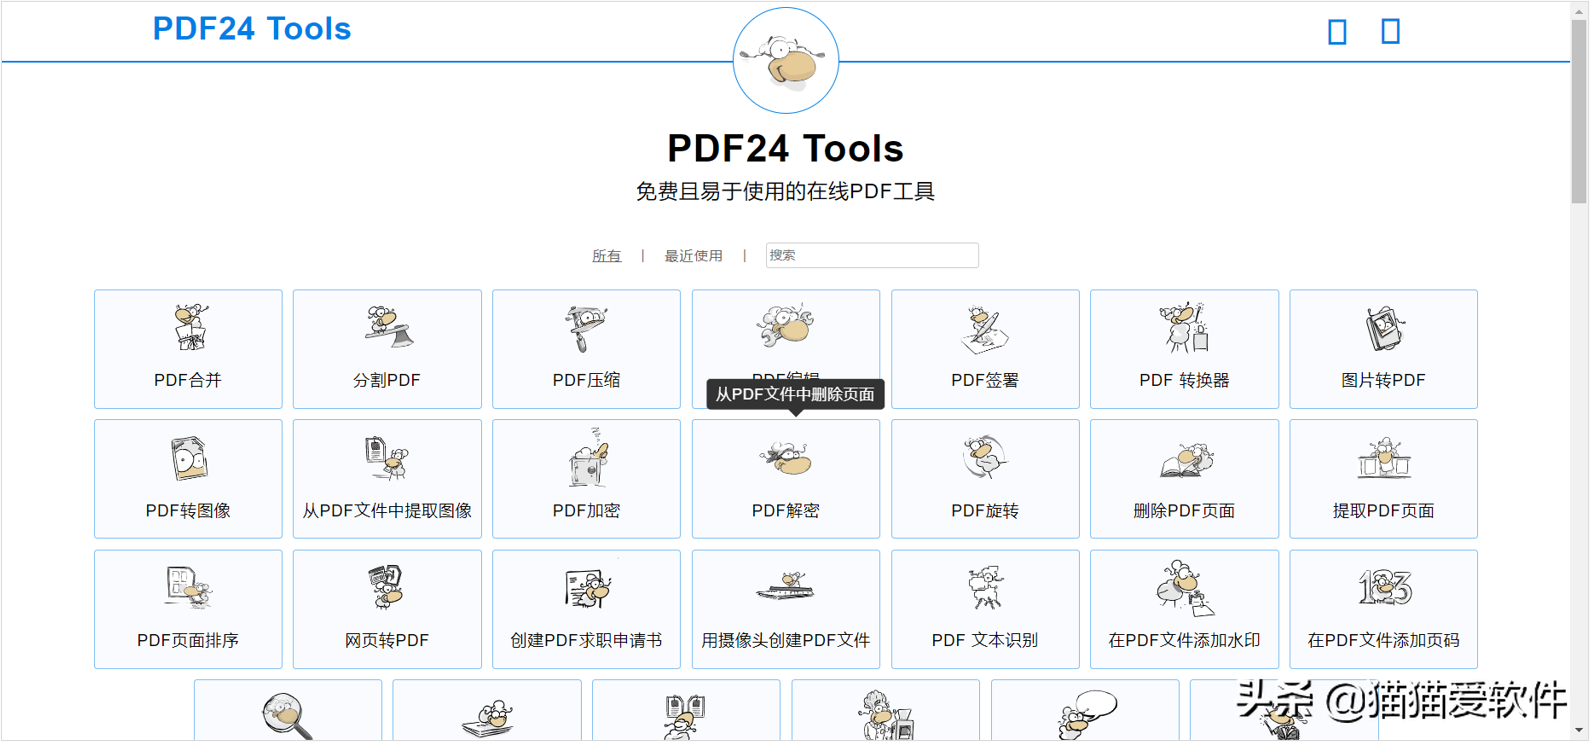Open the 在PDF文件添加水印 watermark tool

tap(1184, 609)
